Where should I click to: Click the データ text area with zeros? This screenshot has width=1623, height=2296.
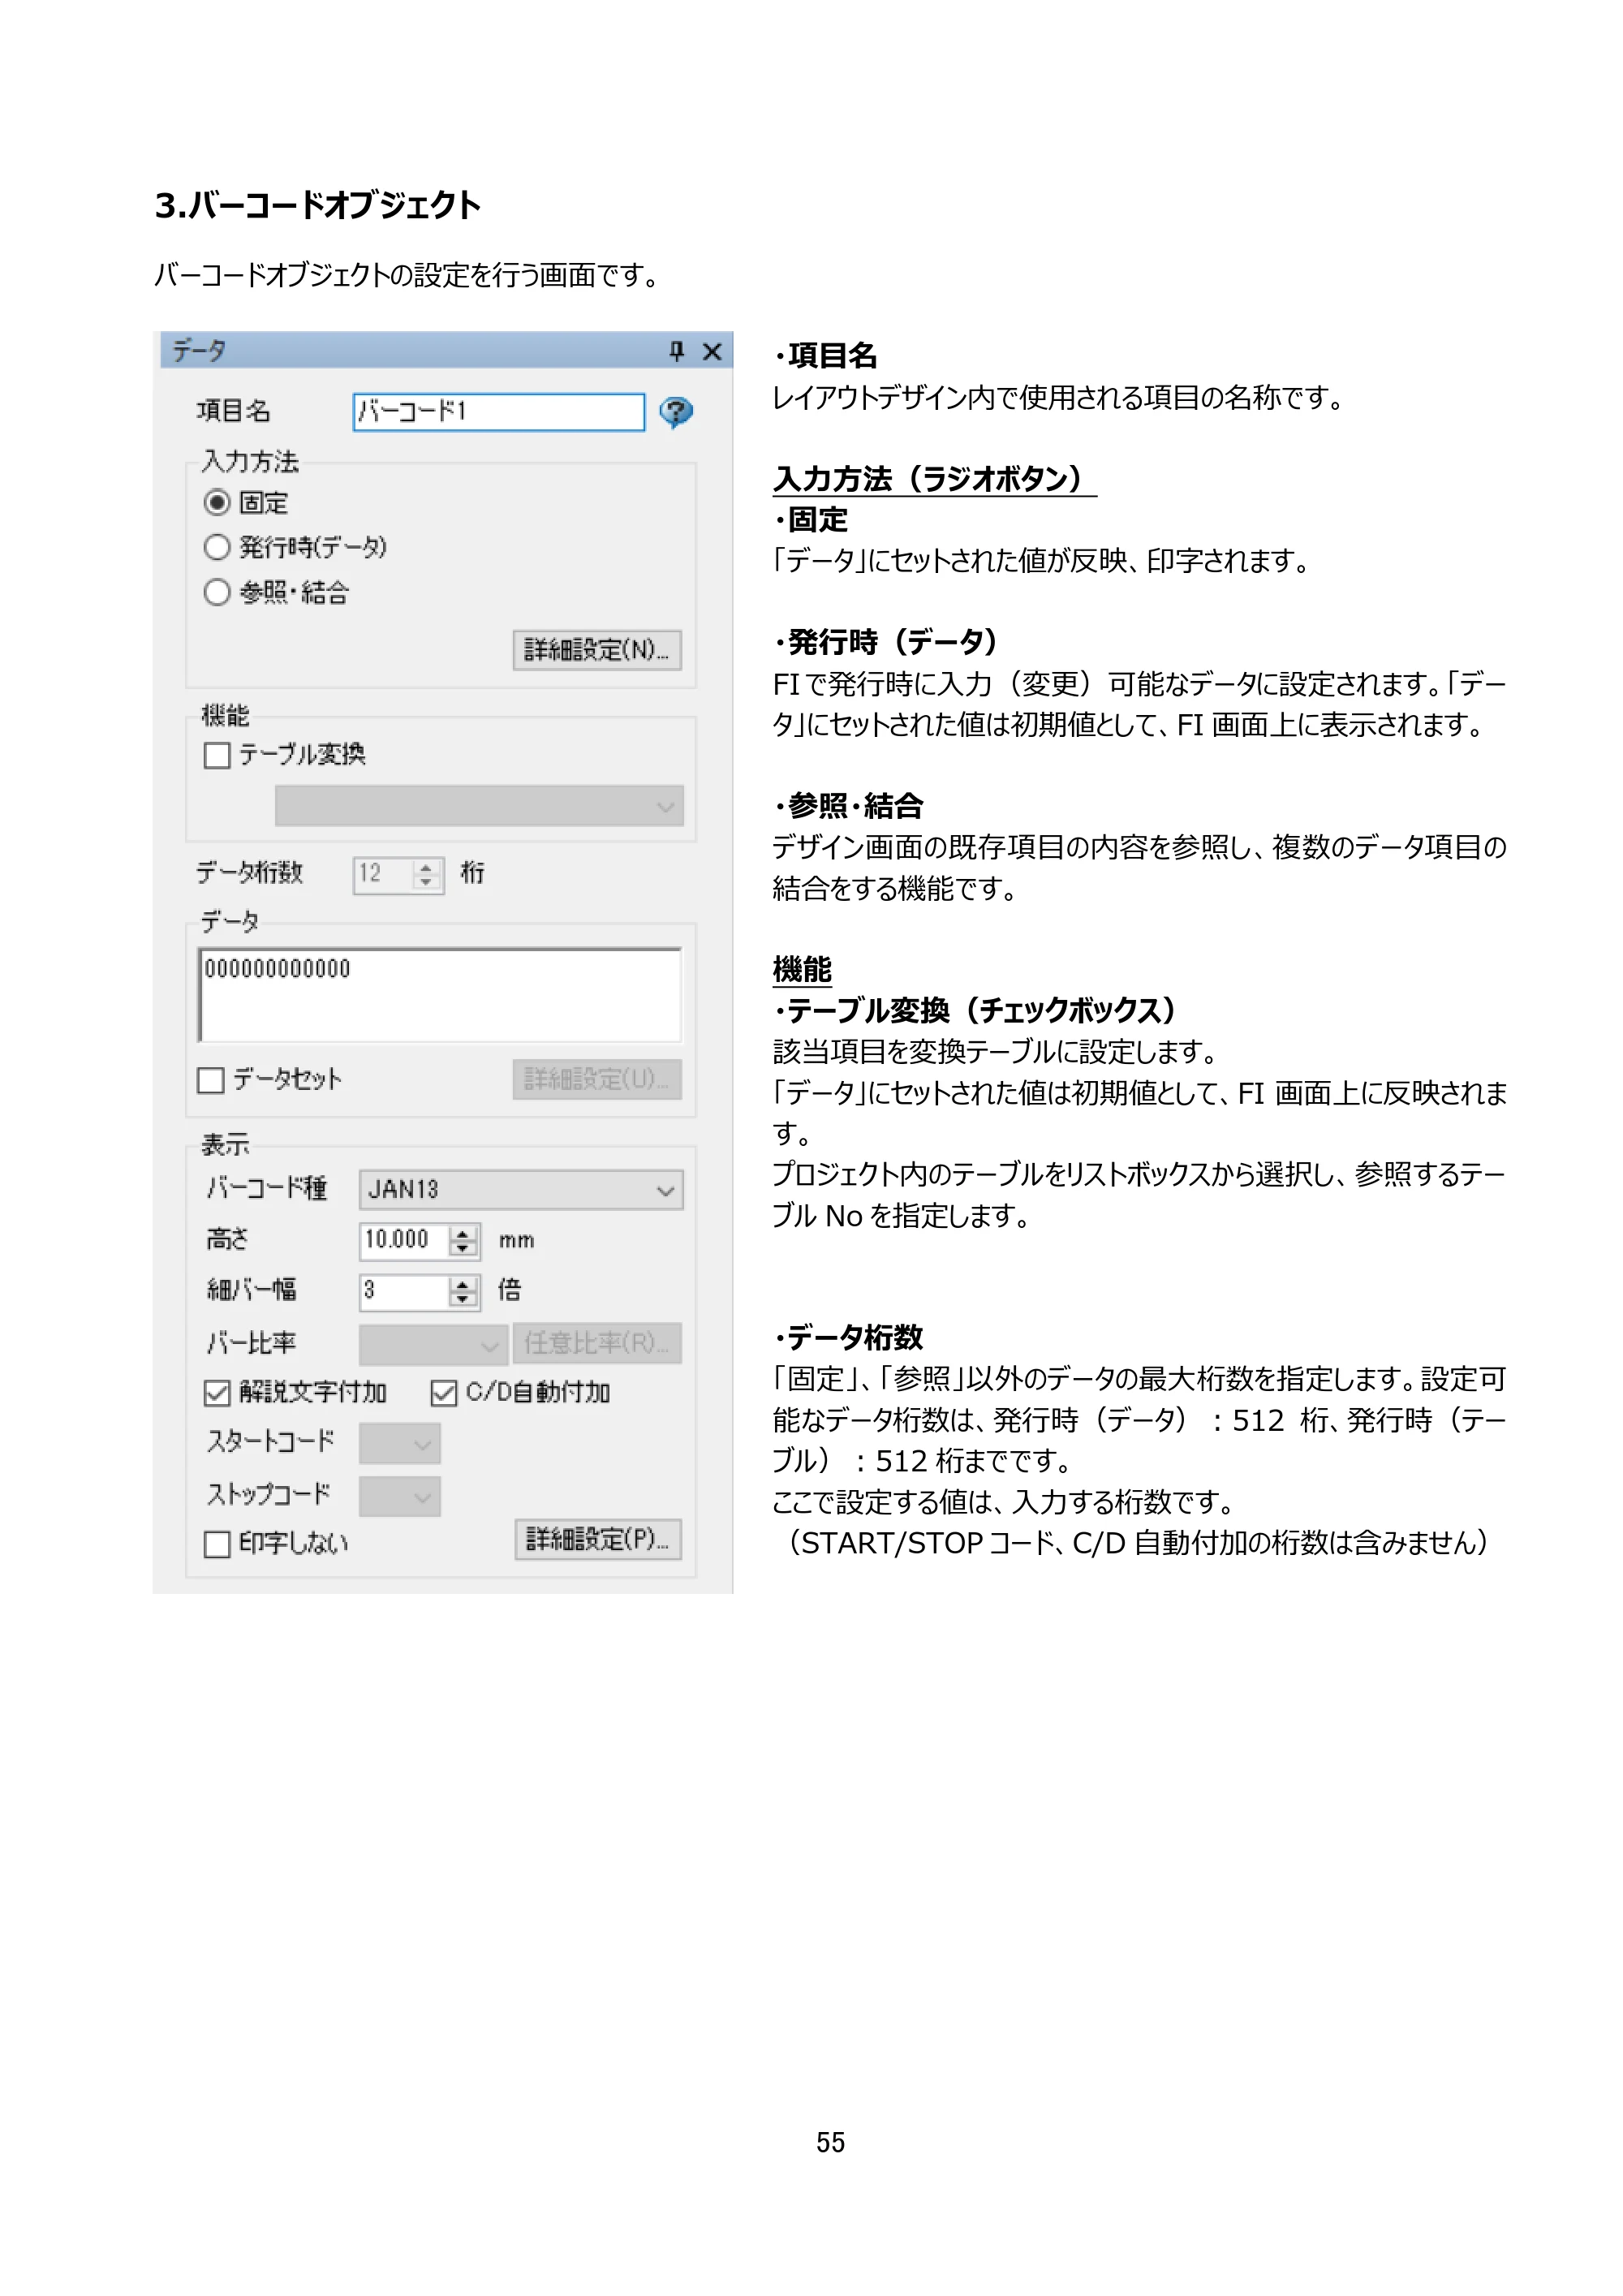point(440,995)
